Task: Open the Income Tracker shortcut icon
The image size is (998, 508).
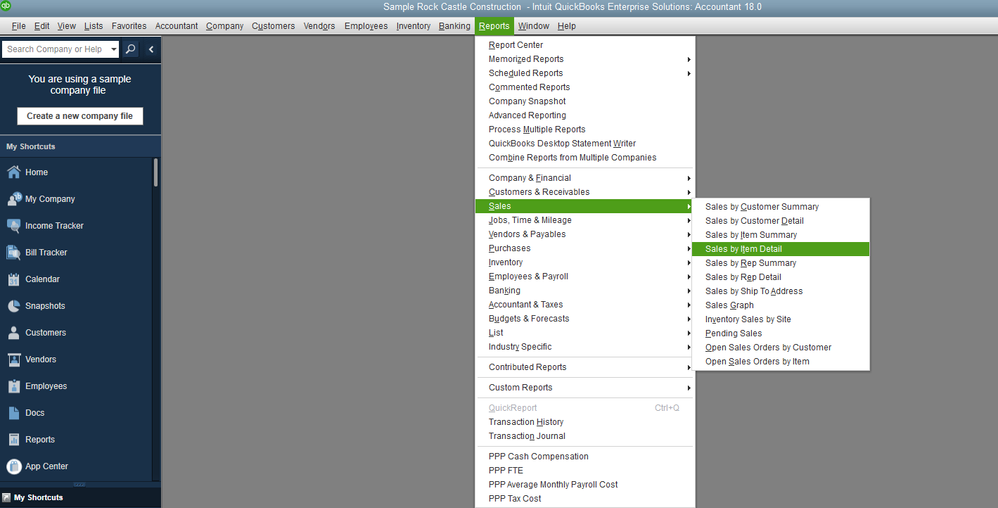Action: point(13,225)
